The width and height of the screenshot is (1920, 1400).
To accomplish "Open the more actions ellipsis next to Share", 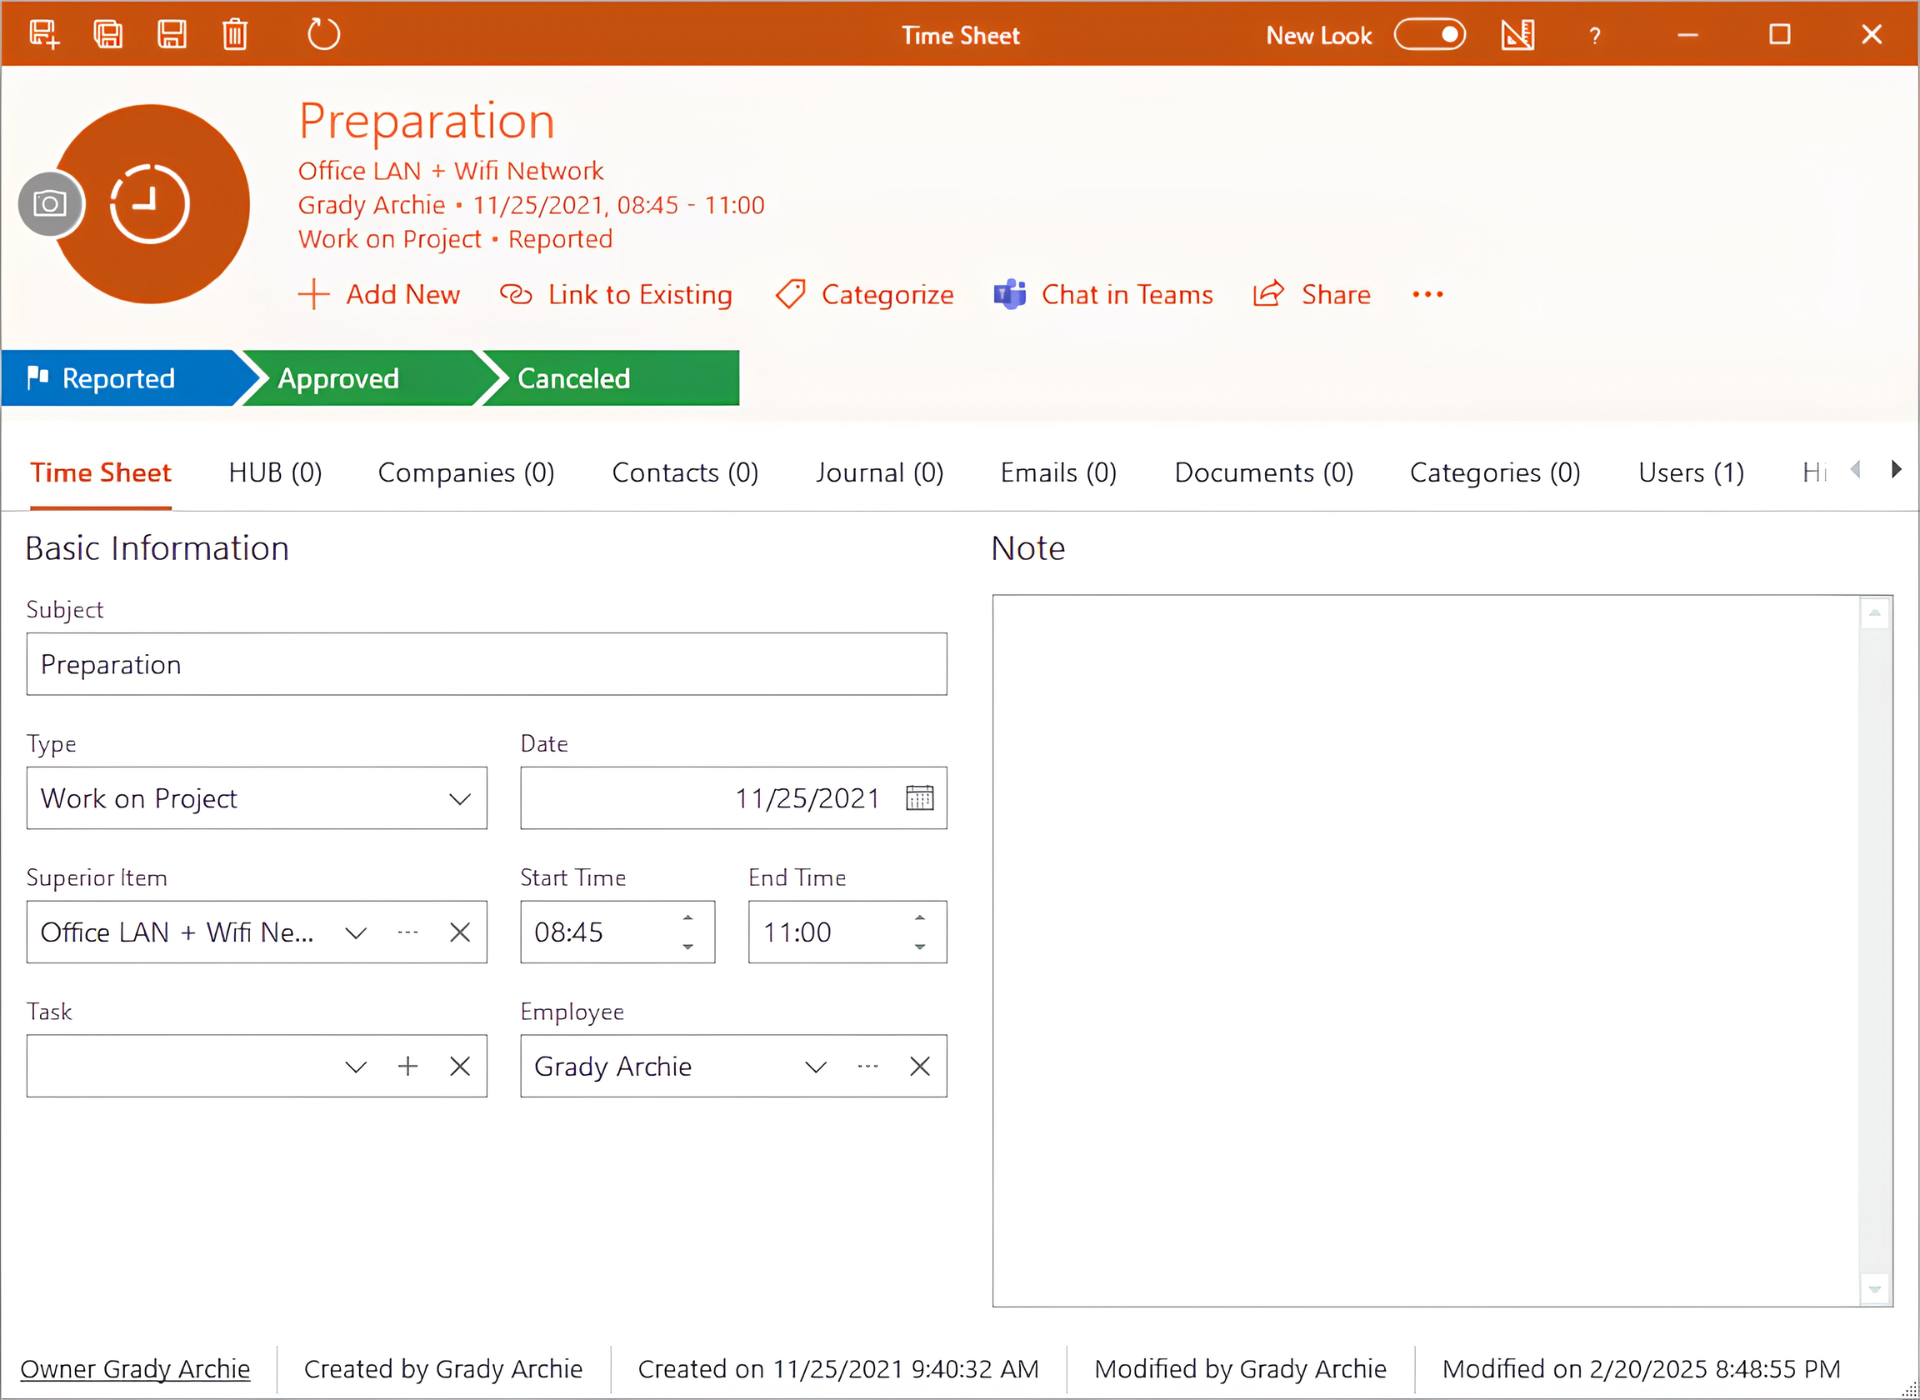I will click(1427, 294).
